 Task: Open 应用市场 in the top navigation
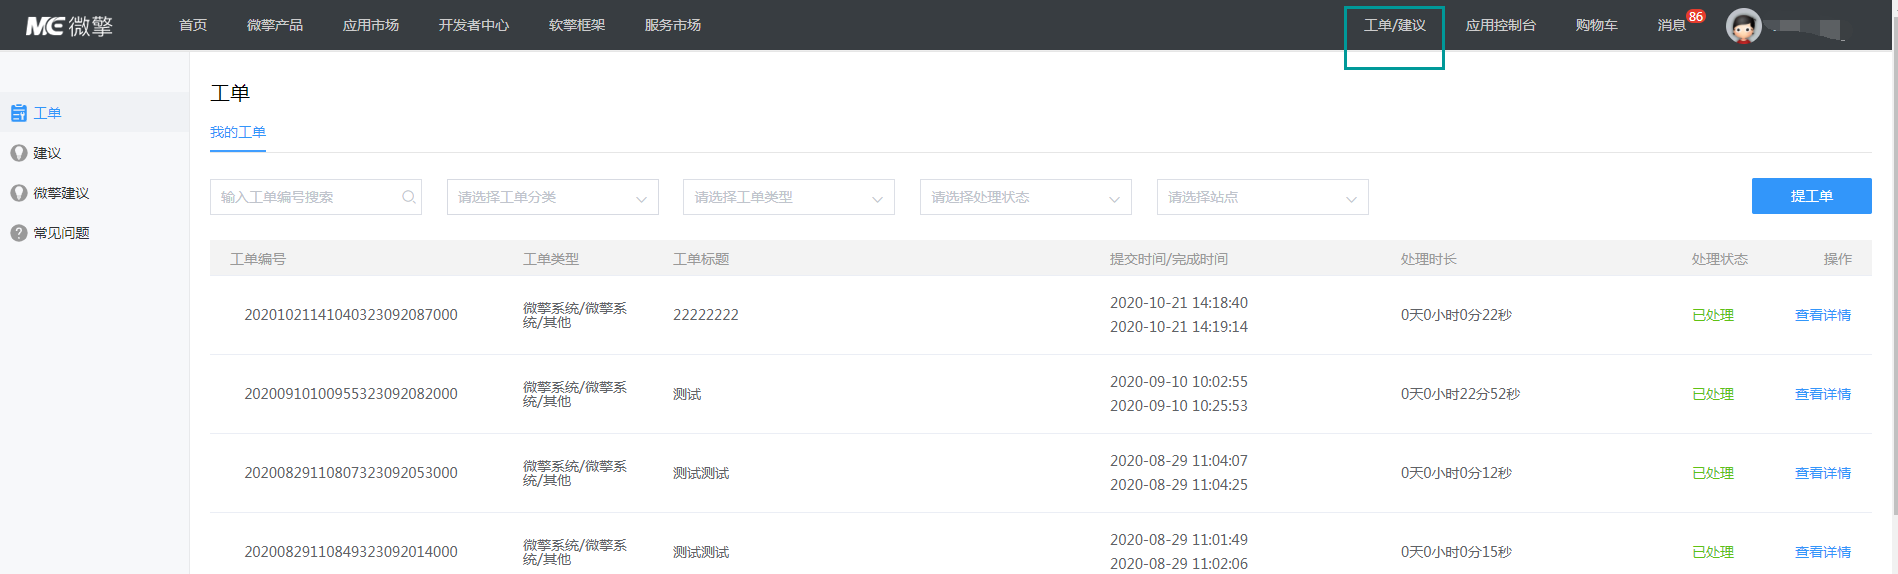tap(371, 25)
